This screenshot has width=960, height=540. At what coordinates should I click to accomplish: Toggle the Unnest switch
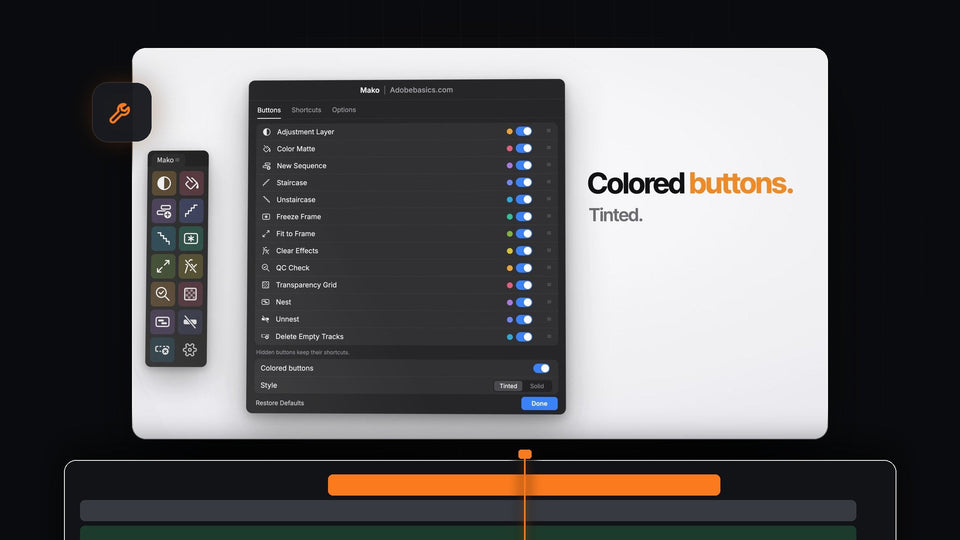[523, 320]
